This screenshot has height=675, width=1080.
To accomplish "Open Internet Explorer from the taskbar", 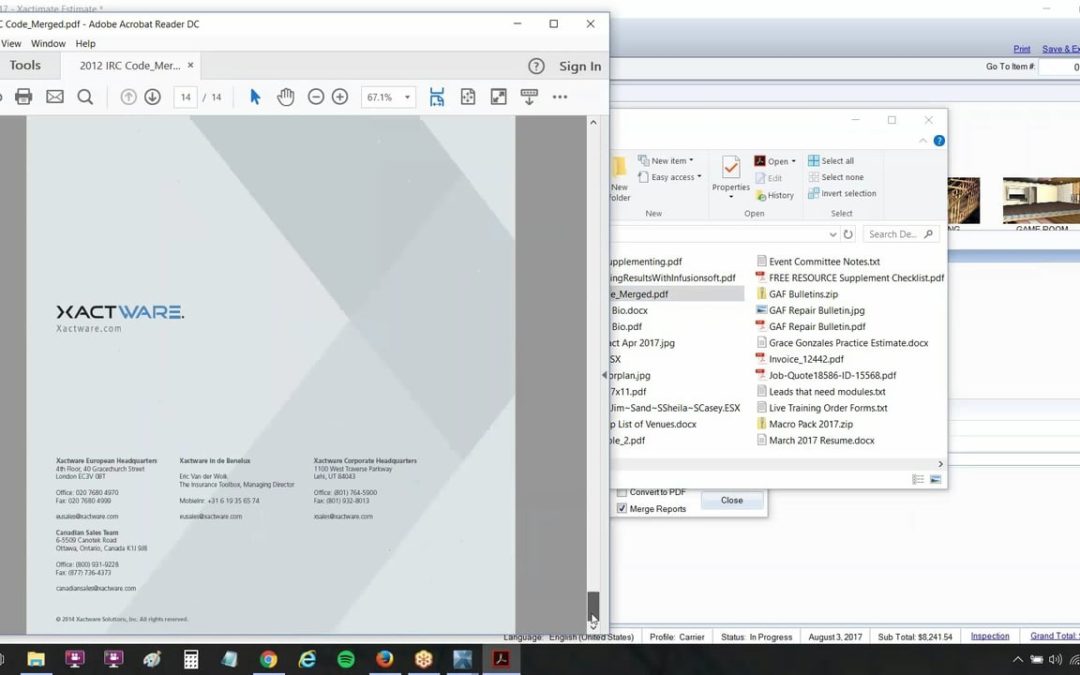I will pos(307,659).
